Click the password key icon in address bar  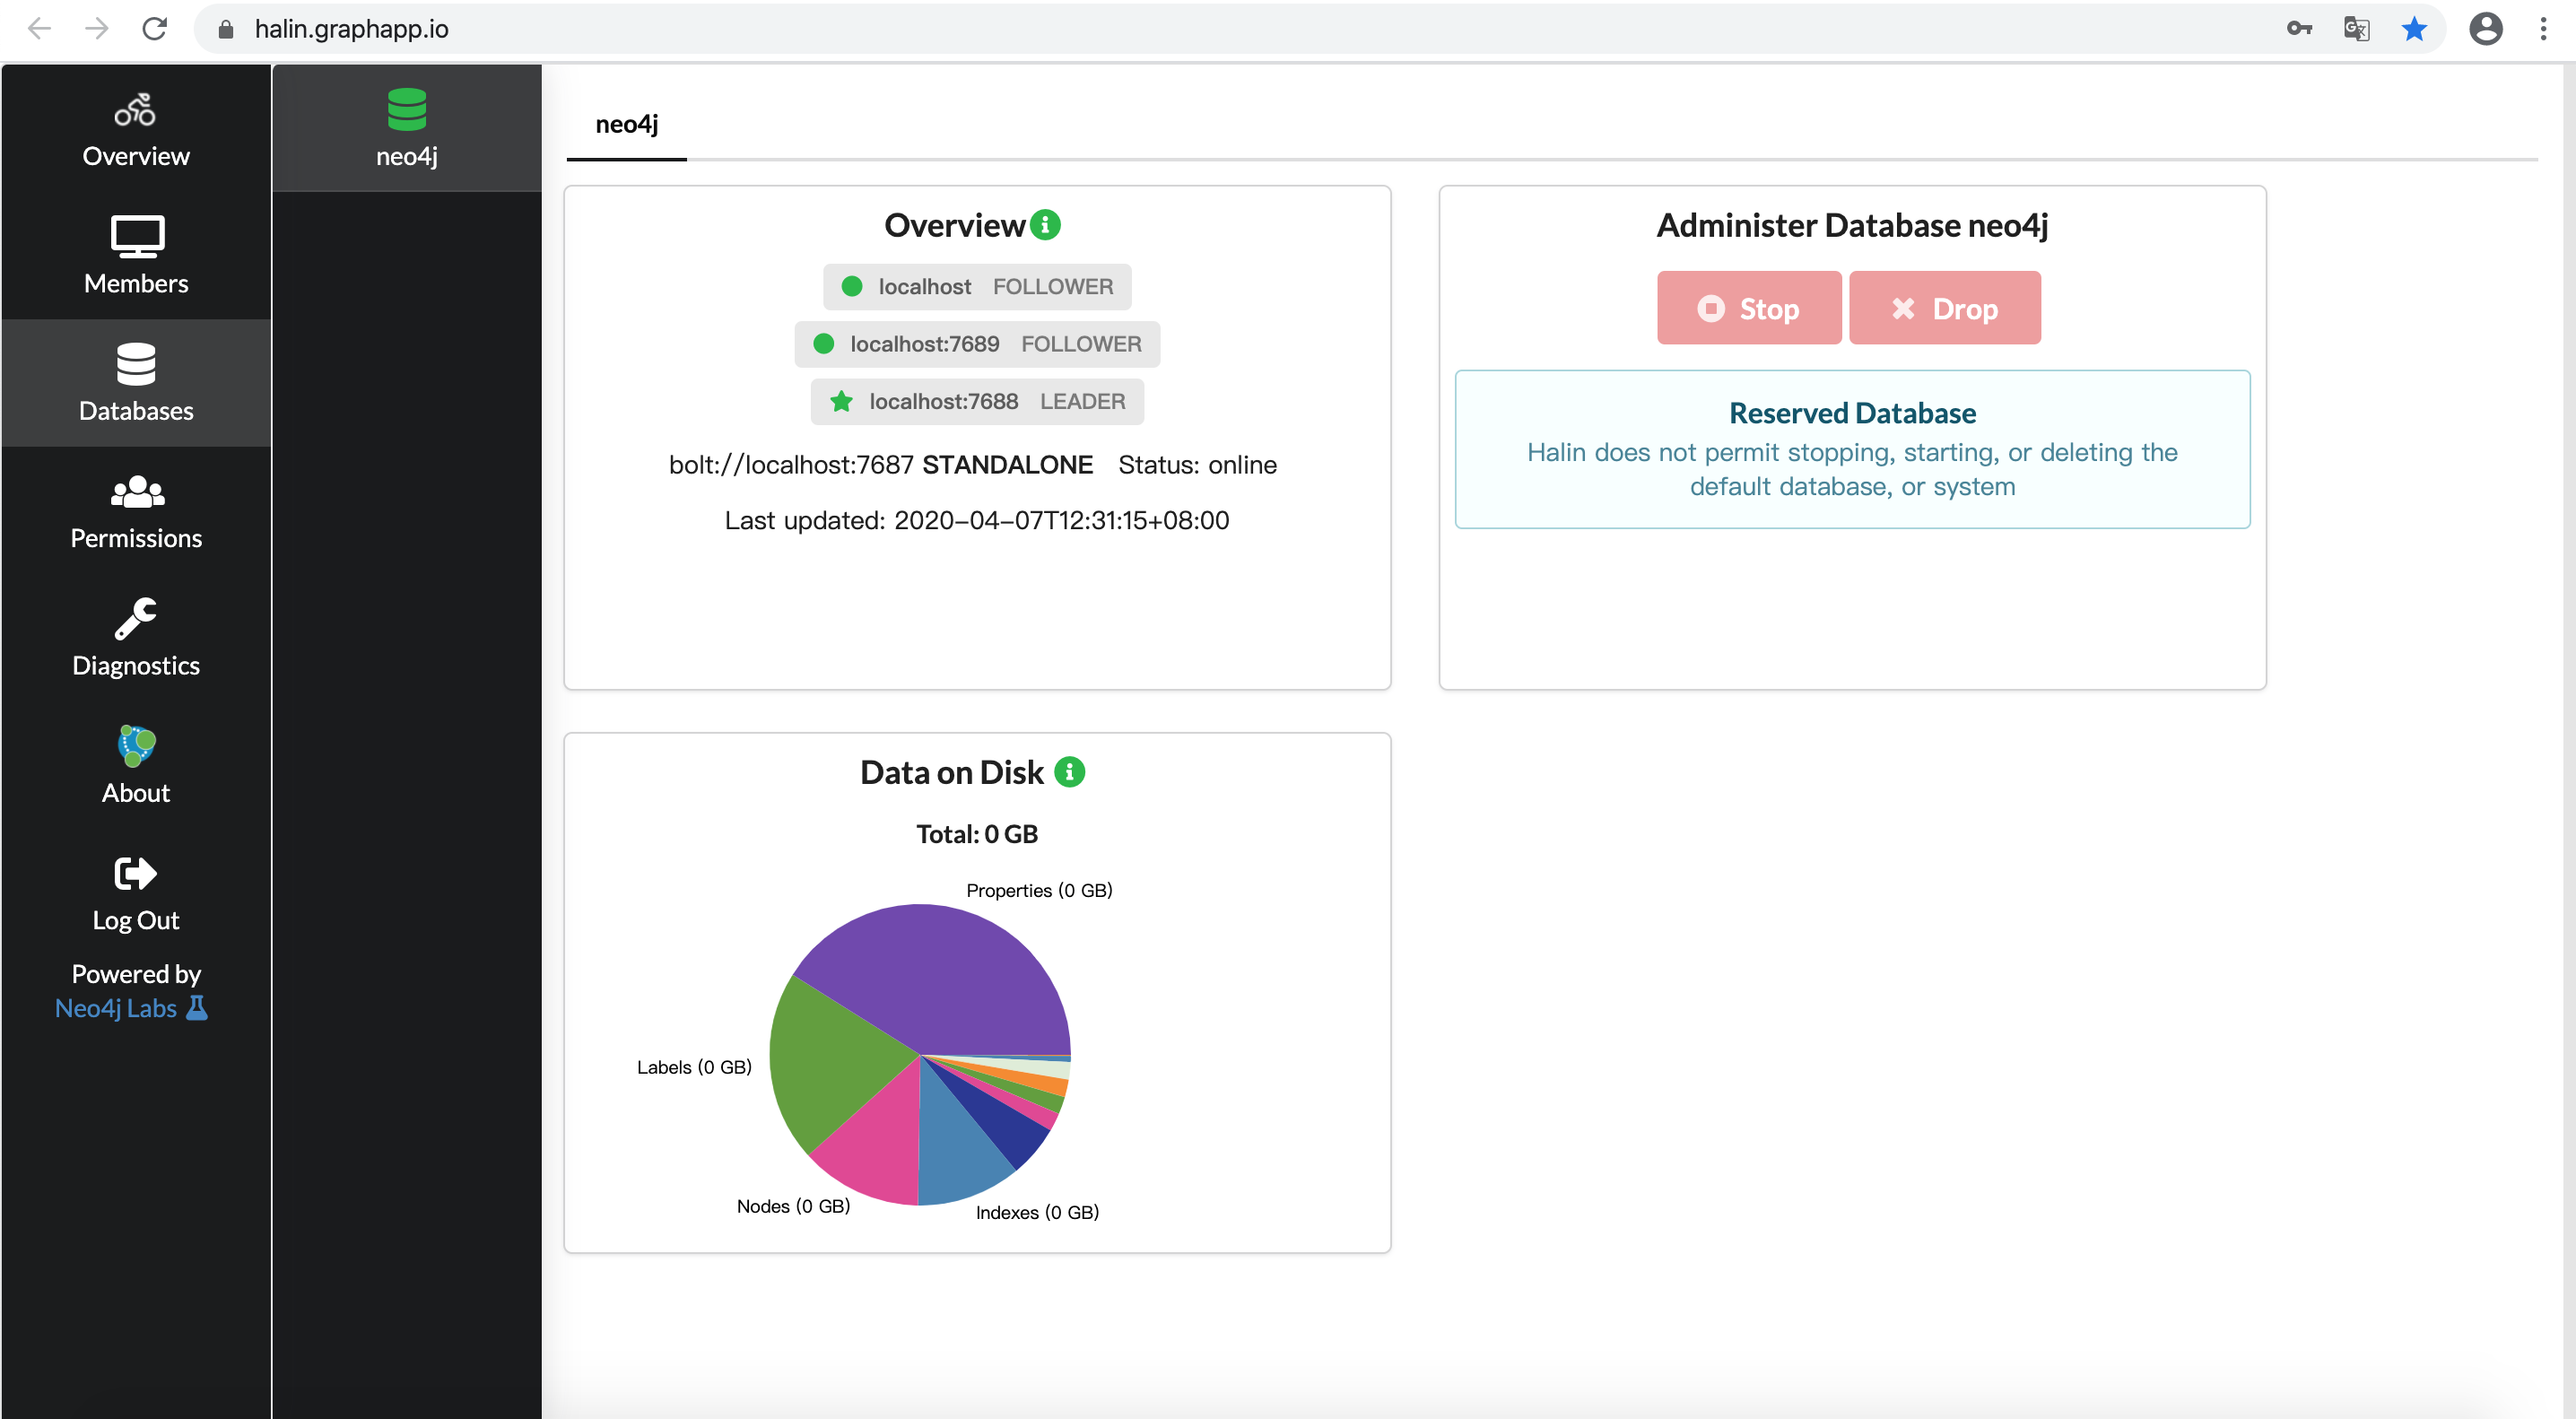pos(2299,29)
